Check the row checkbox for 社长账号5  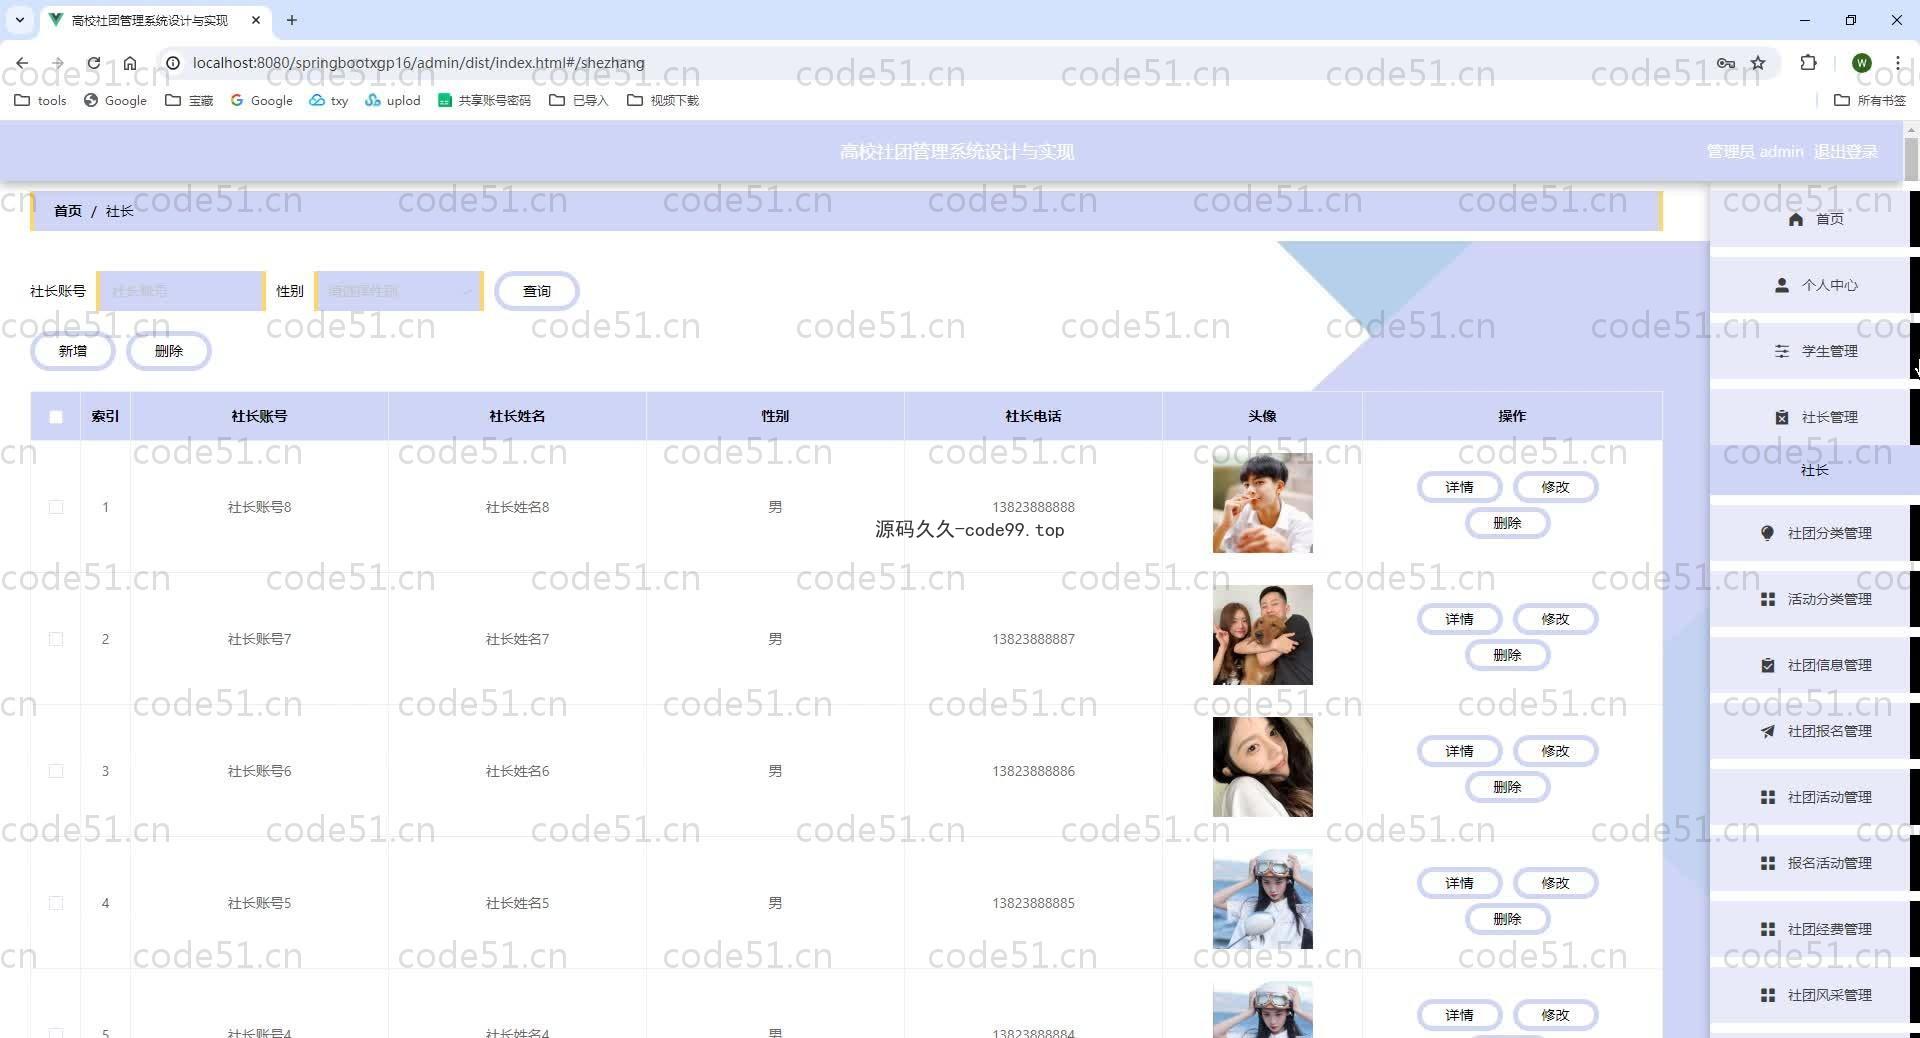[56, 903]
